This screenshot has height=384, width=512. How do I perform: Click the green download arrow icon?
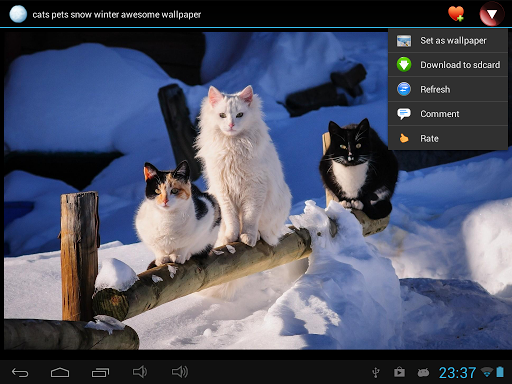click(x=404, y=65)
